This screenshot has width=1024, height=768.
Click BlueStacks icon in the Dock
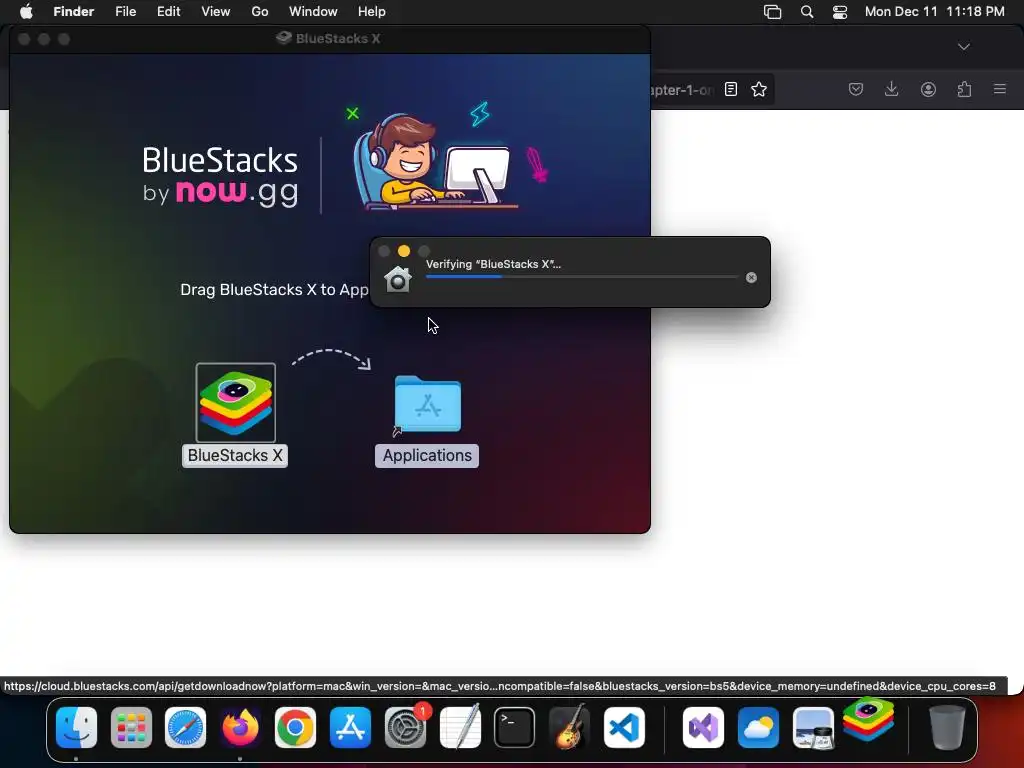[868, 718]
